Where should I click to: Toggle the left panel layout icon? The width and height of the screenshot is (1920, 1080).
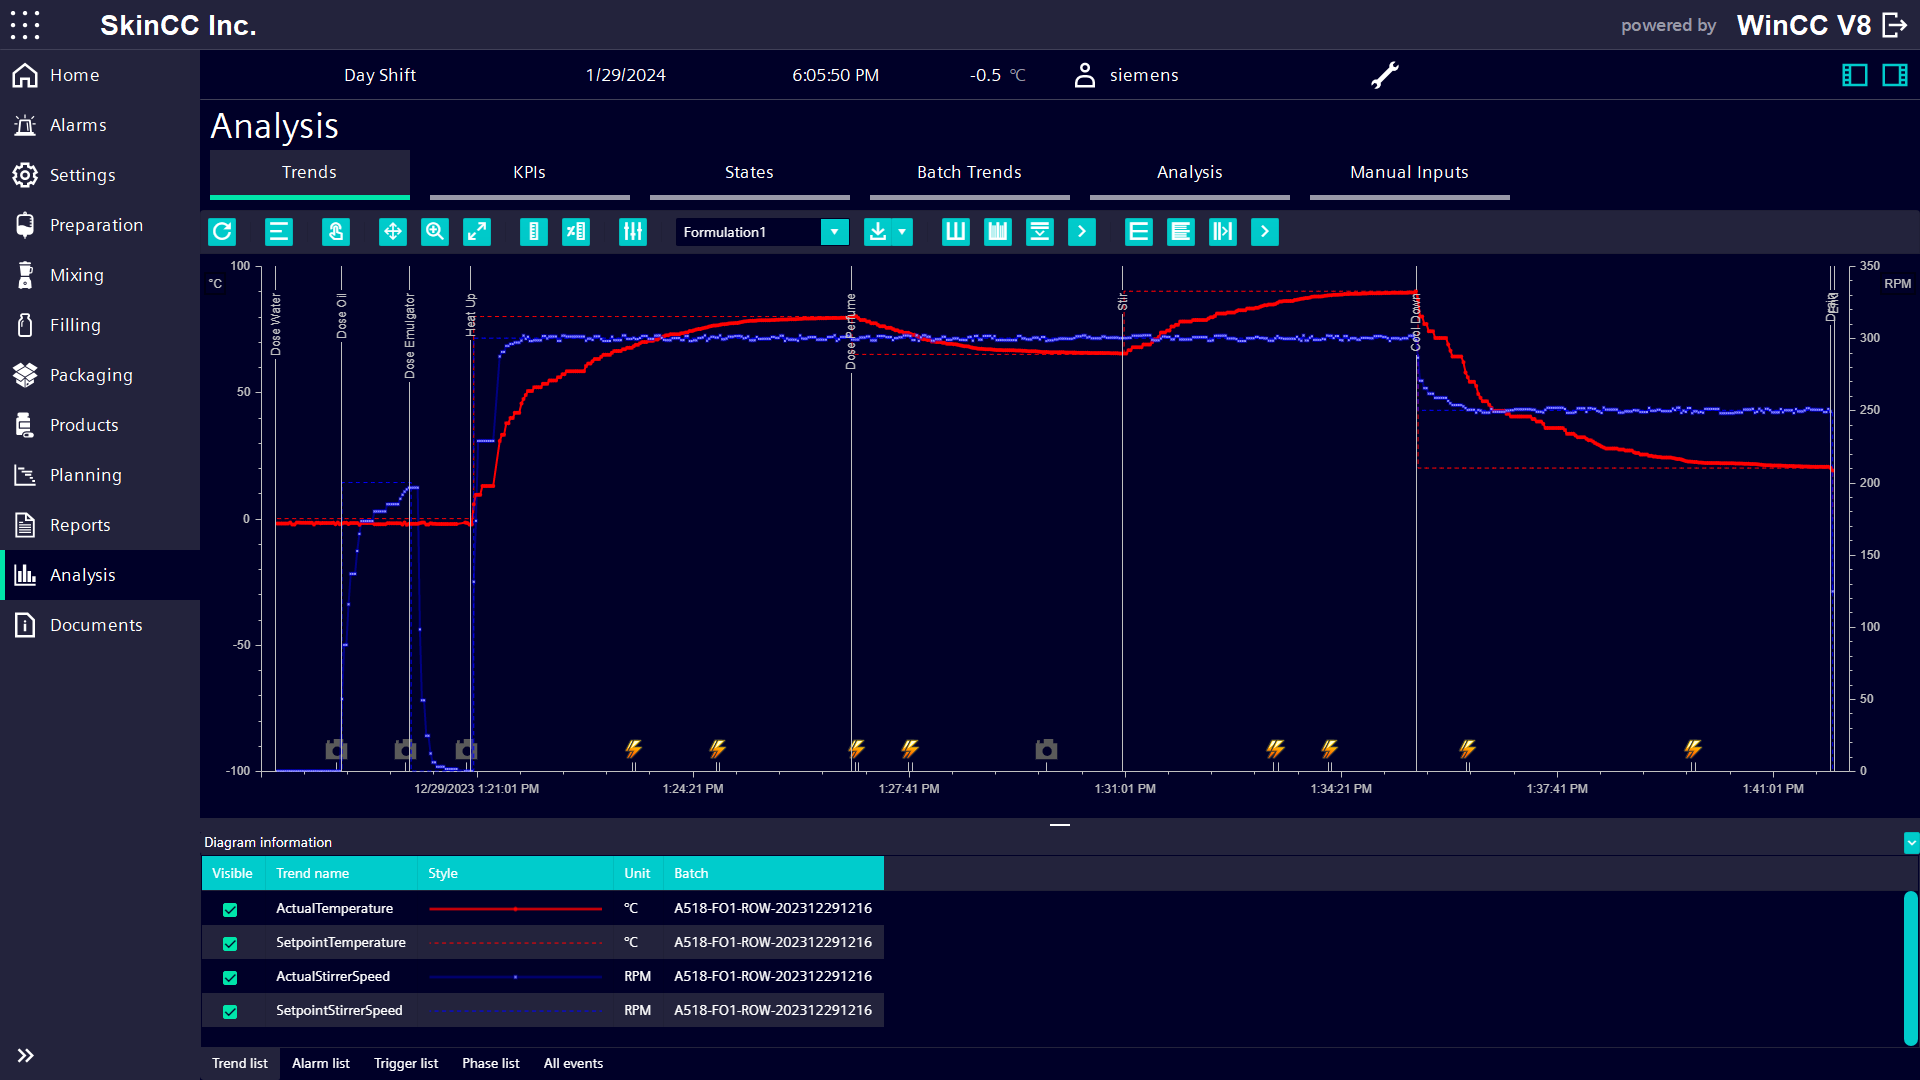point(1855,75)
